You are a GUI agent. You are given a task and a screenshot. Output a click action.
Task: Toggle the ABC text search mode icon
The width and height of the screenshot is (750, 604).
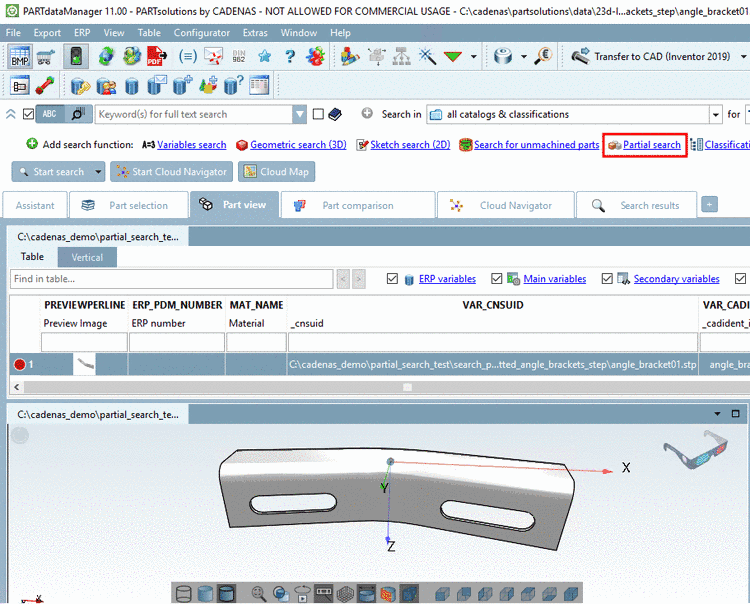[x=50, y=114]
